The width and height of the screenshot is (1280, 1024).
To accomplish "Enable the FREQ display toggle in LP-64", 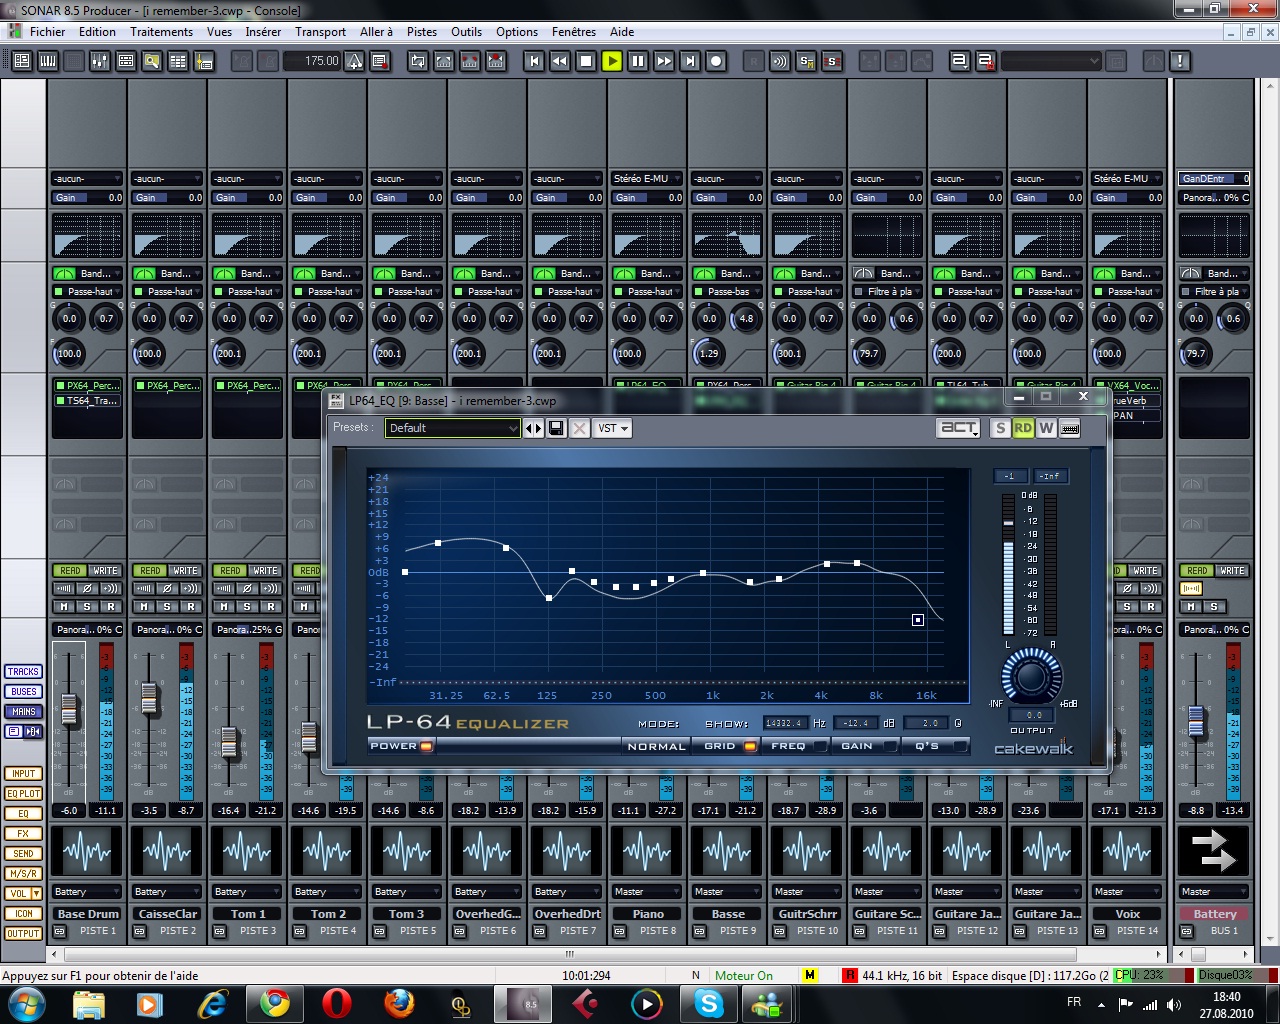I will click(820, 746).
